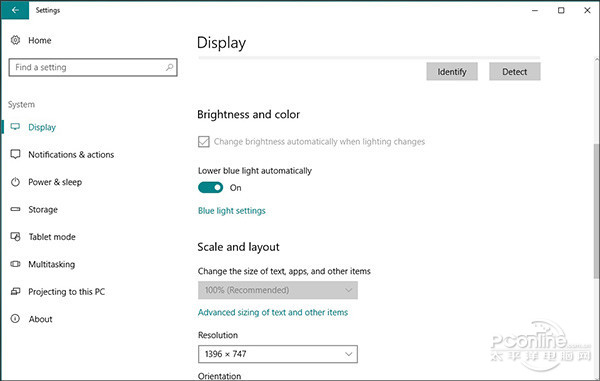The width and height of the screenshot is (600, 381).
Task: Click the Tablet mode icon
Action: [x=15, y=236]
